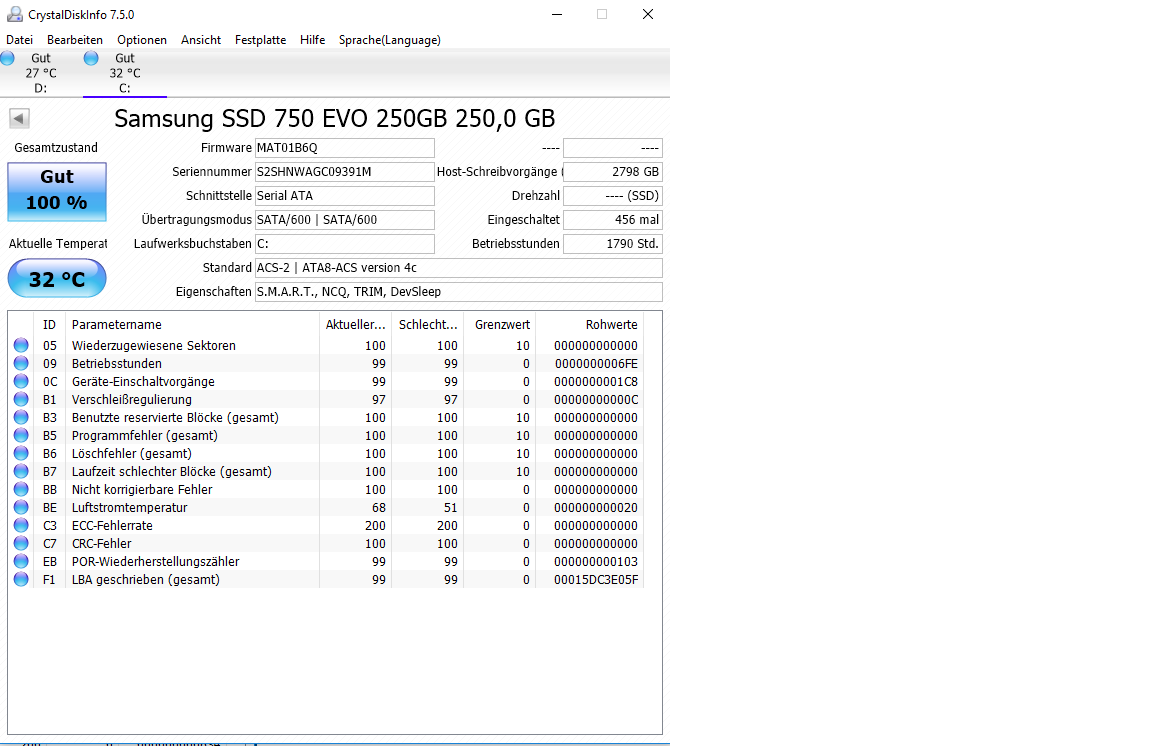The image size is (1152, 746).
Task: Open the Hilfe menu
Action: (x=312, y=40)
